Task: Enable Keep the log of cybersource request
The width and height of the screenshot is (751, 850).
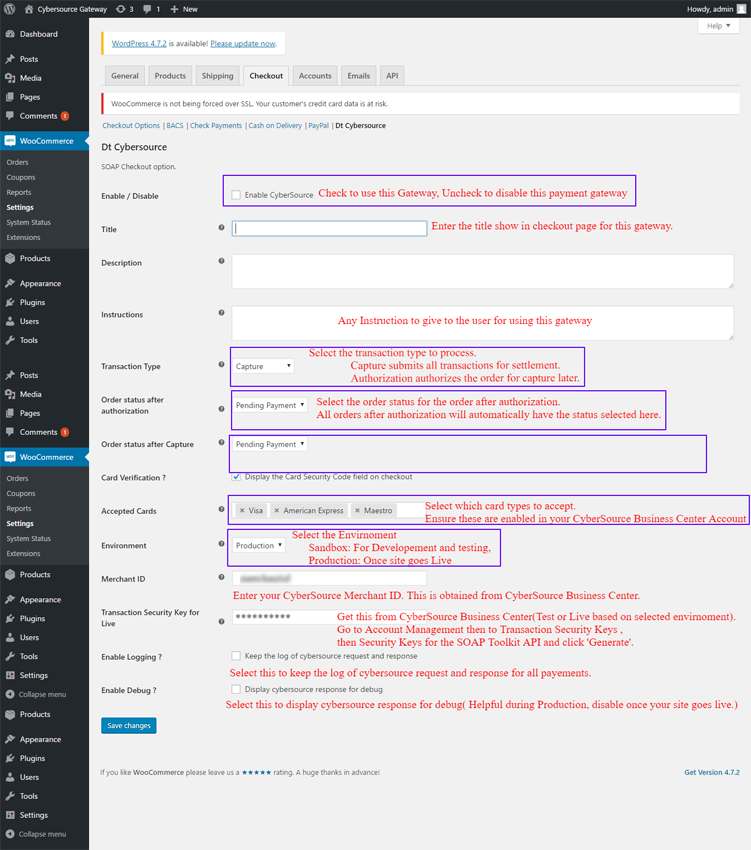Action: coord(236,656)
